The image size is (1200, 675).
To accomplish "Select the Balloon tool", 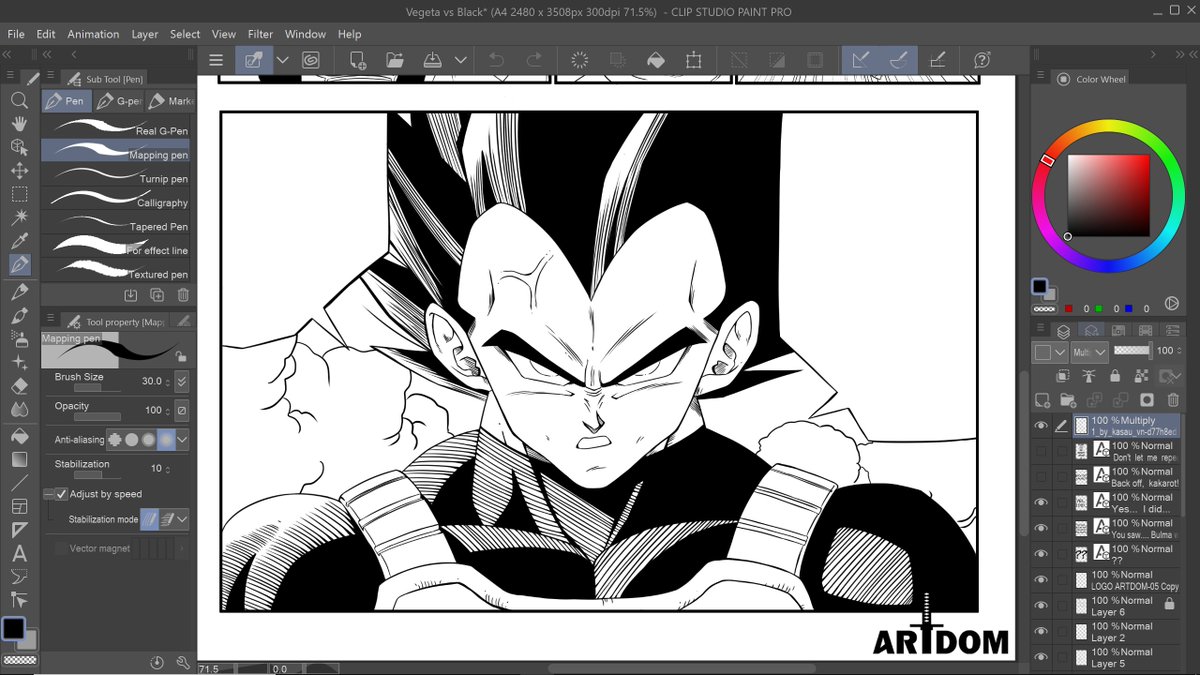I will click(x=20, y=576).
